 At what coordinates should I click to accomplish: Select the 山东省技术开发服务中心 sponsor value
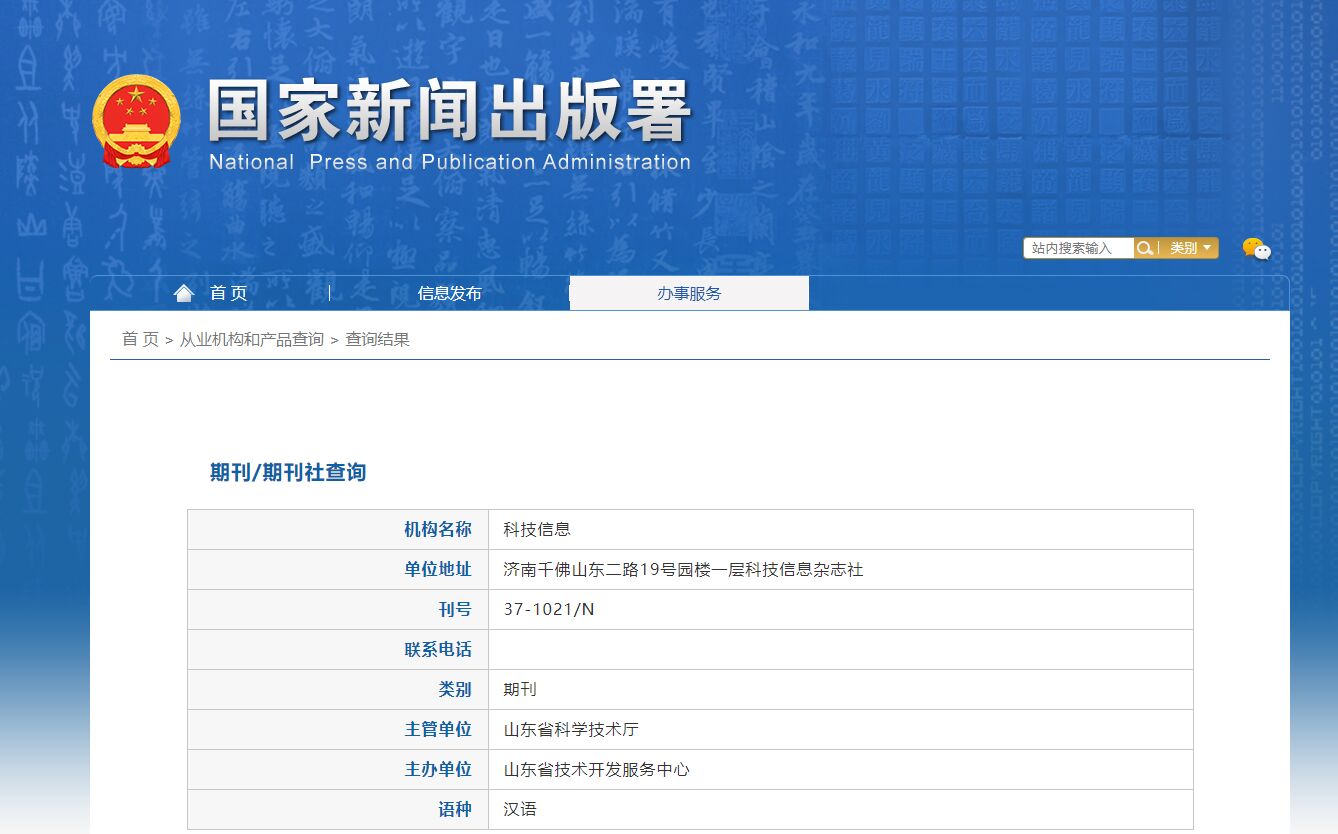pos(596,769)
